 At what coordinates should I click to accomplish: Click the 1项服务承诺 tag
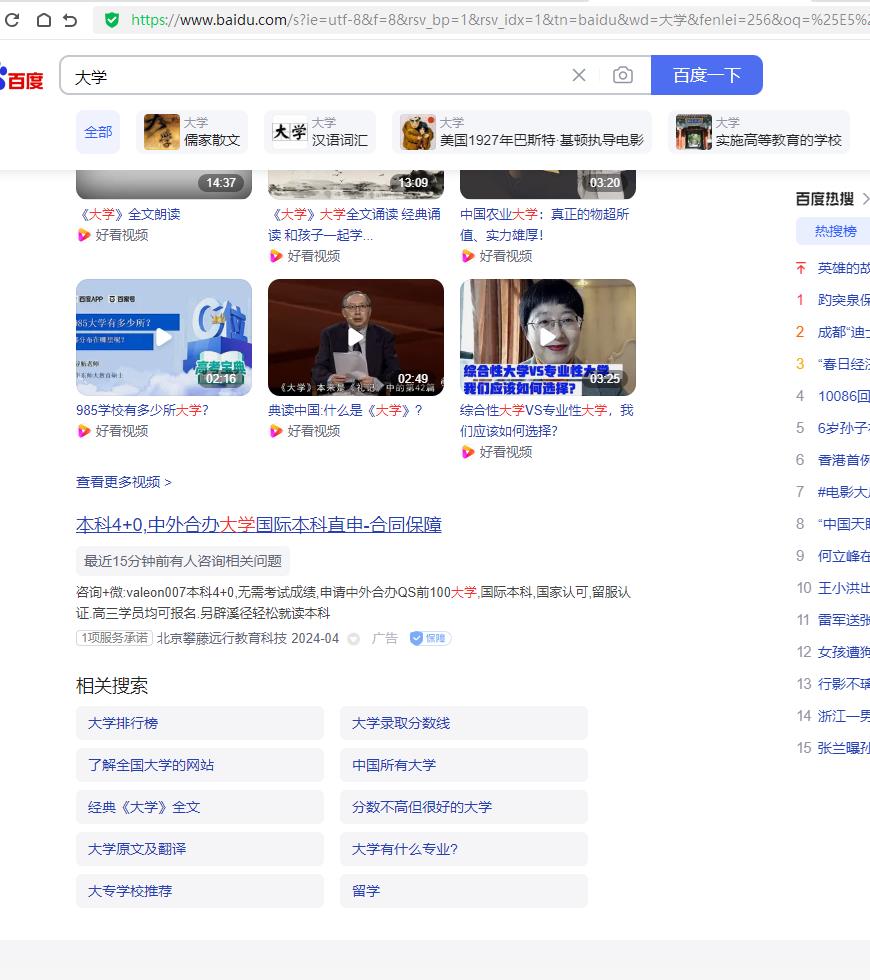tap(114, 638)
